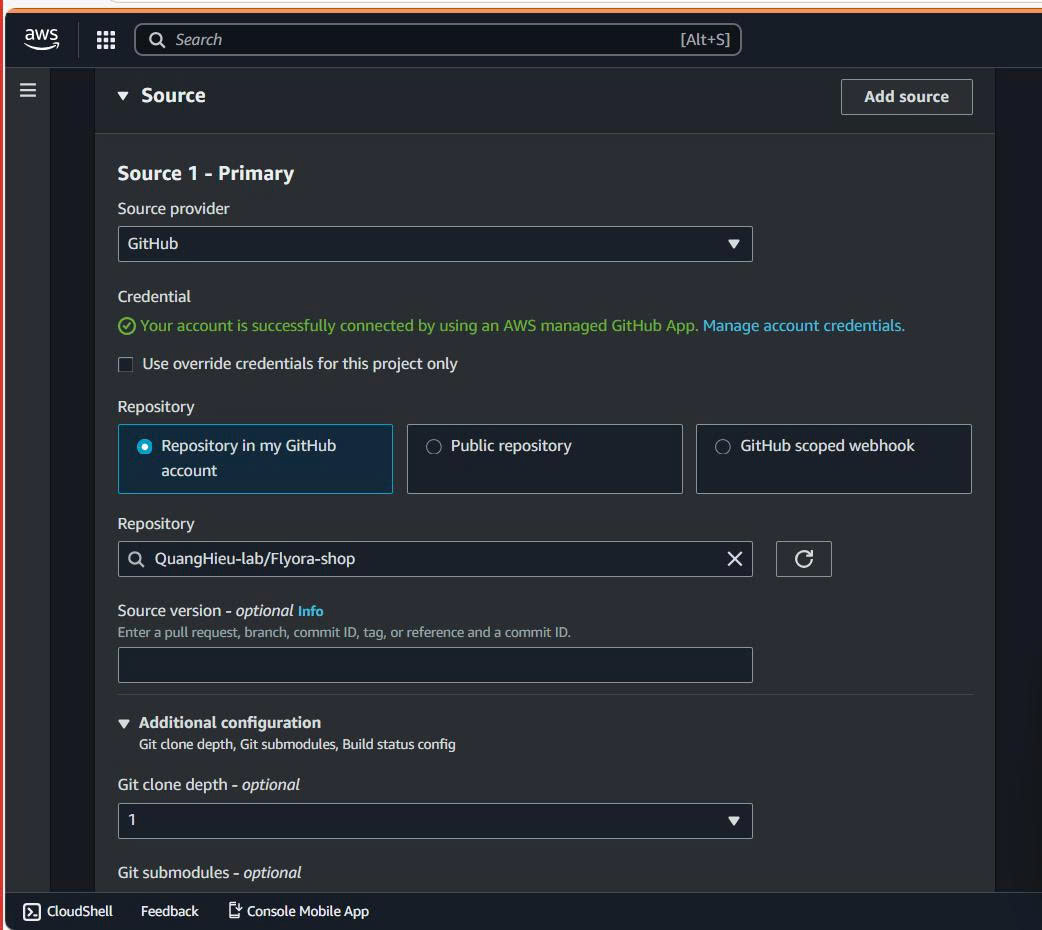
Task: Refresh the repository list
Action: (803, 559)
